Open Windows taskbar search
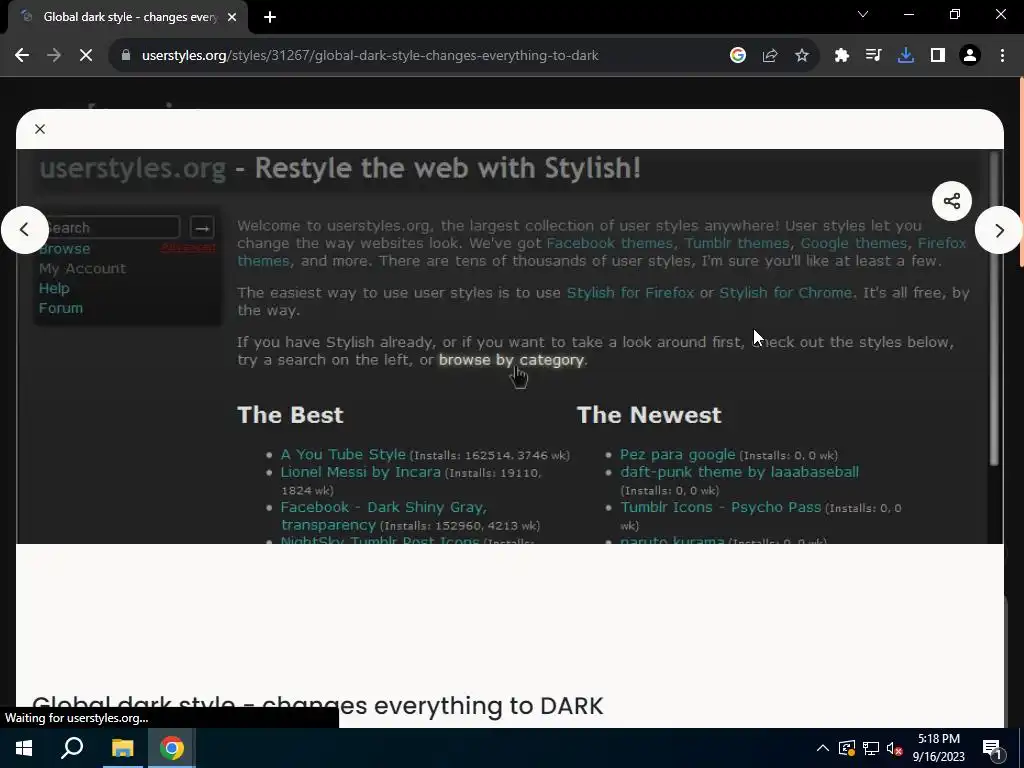The width and height of the screenshot is (1024, 768). pyautogui.click(x=72, y=748)
